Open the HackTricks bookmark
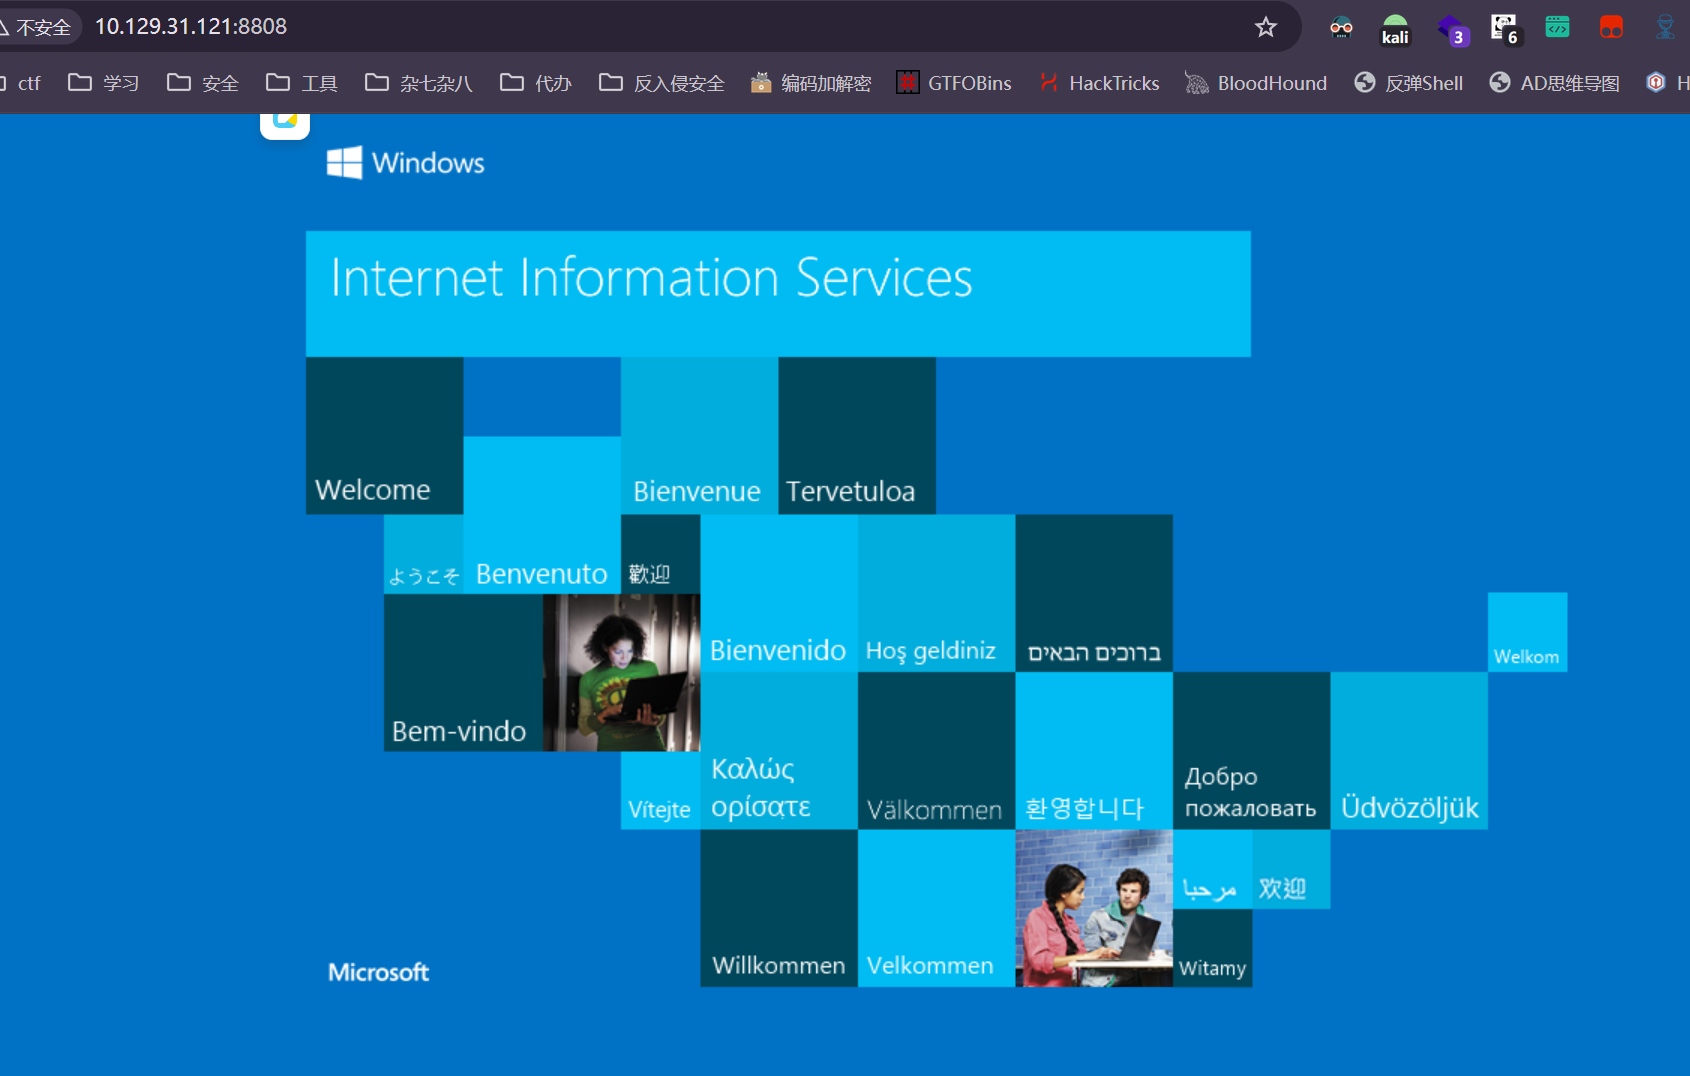Viewport: 1690px width, 1076px height. click(1098, 83)
